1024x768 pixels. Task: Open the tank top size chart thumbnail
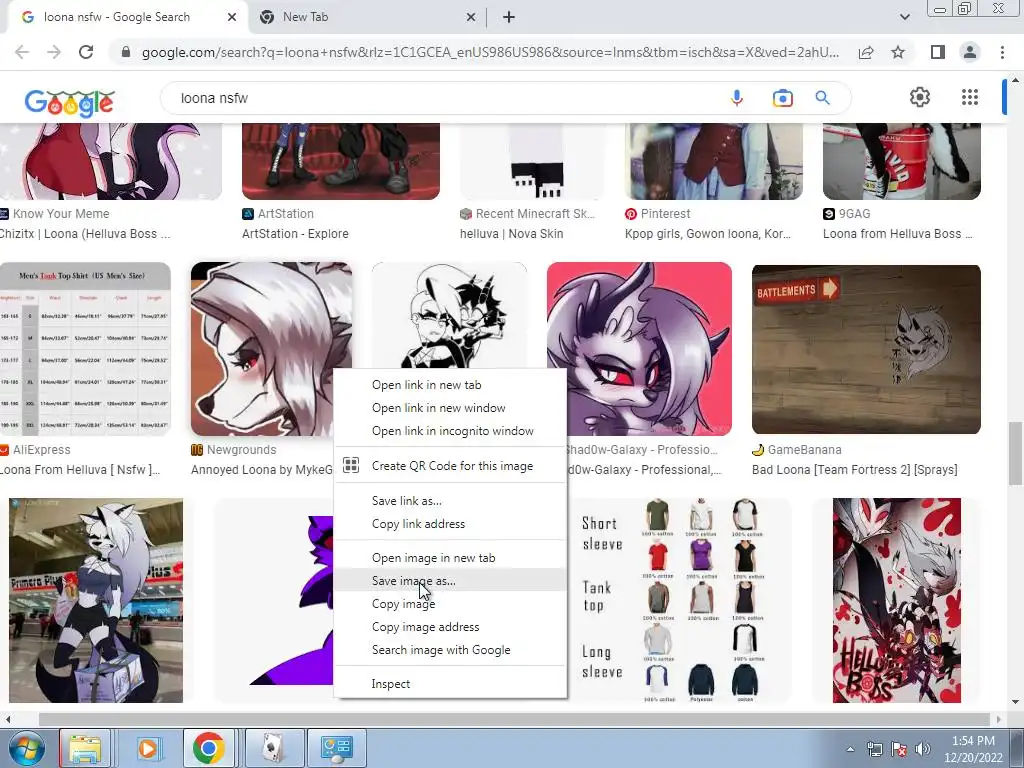(x=85, y=349)
